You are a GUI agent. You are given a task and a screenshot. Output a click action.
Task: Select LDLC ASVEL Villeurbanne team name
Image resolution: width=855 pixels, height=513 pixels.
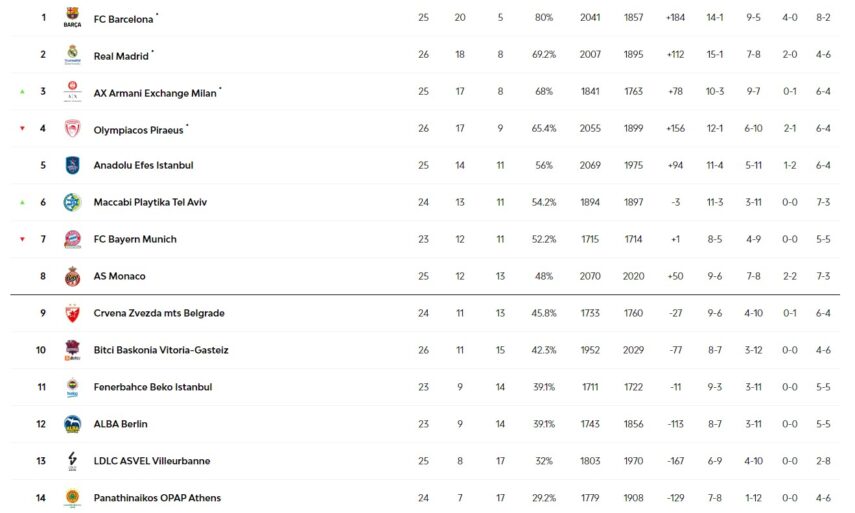coord(151,461)
